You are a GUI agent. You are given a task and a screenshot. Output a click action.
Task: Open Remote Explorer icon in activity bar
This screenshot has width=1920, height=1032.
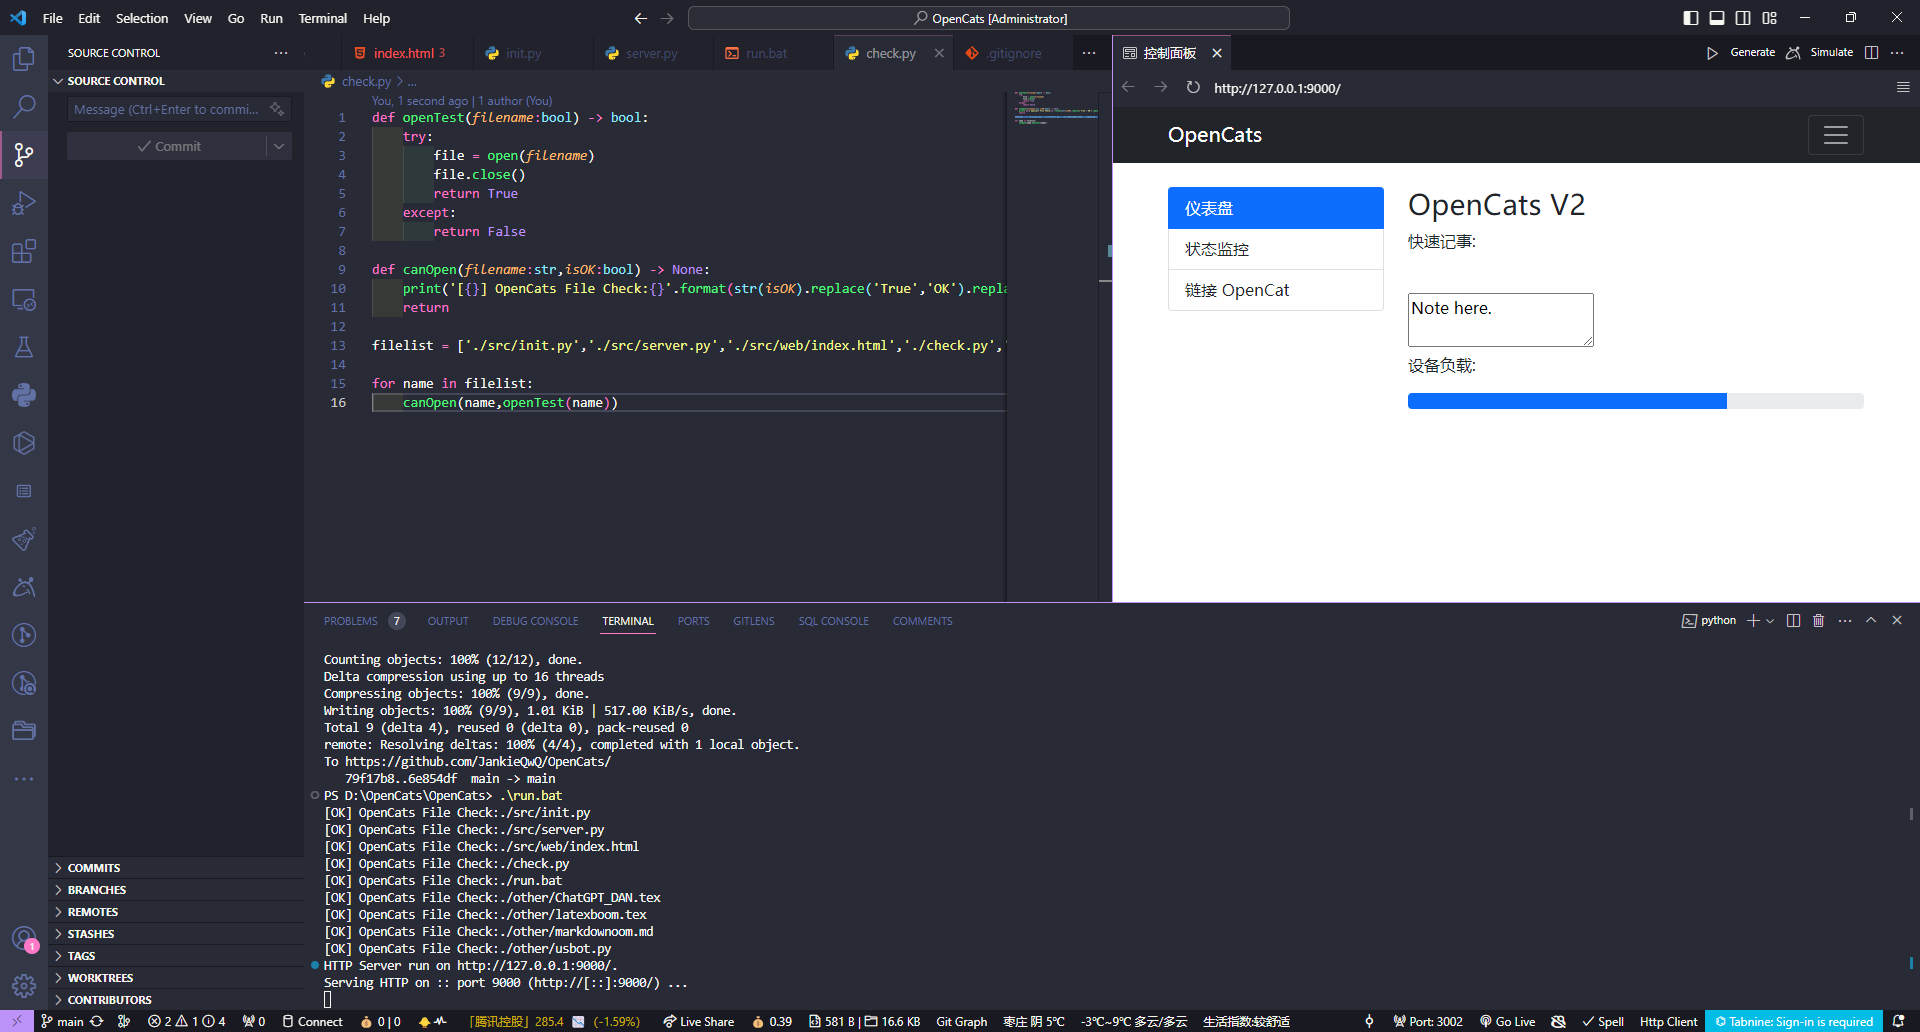point(24,299)
